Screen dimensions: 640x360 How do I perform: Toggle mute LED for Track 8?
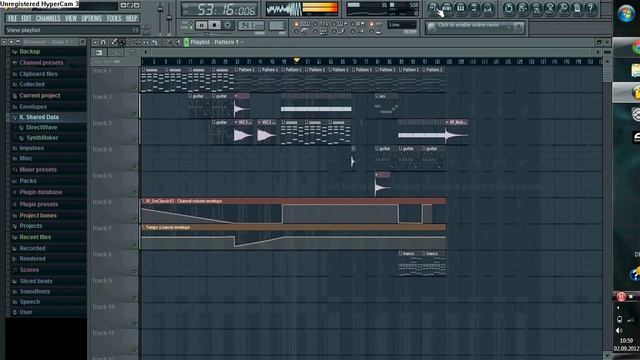[x=134, y=271]
